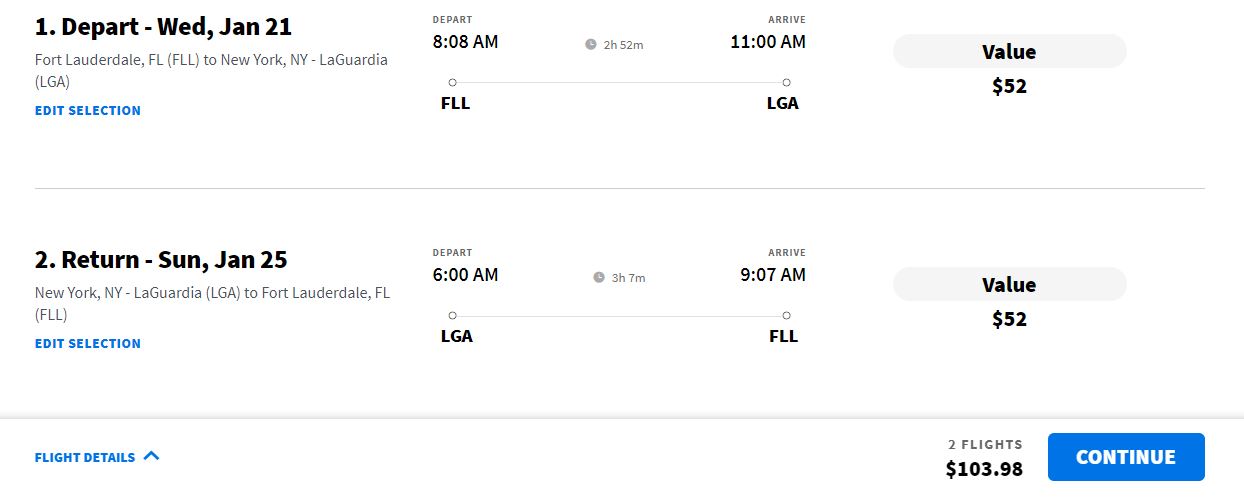This screenshot has width=1244, height=501.
Task: Click the 8:08 AM departure time
Action: pyautogui.click(x=465, y=42)
